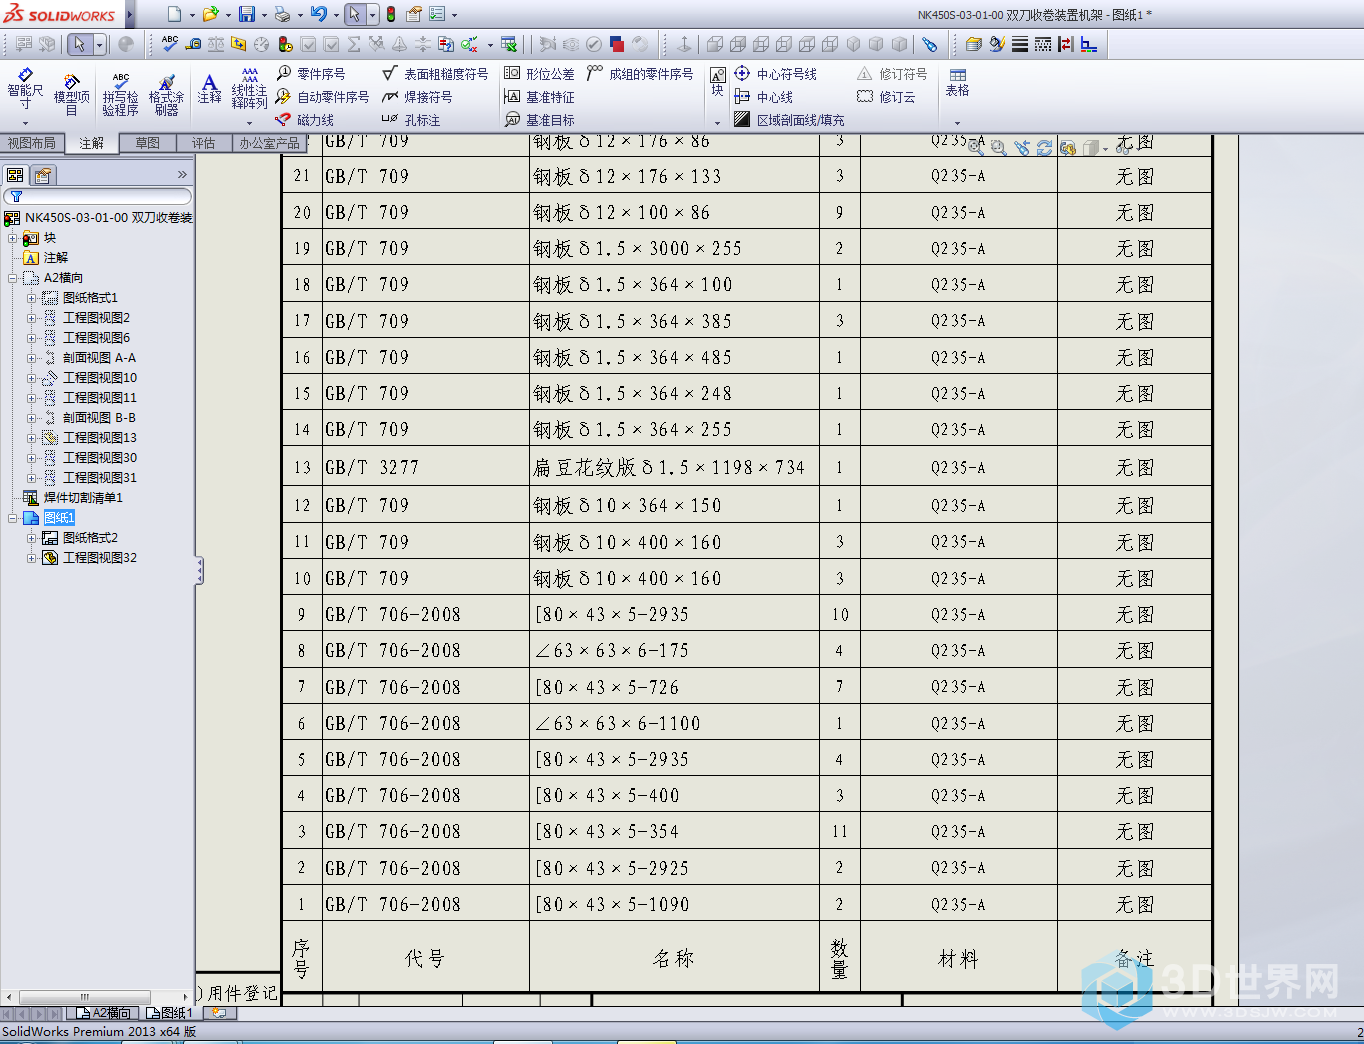Switch to the 注解 tab
1364x1044 pixels.
(92, 143)
